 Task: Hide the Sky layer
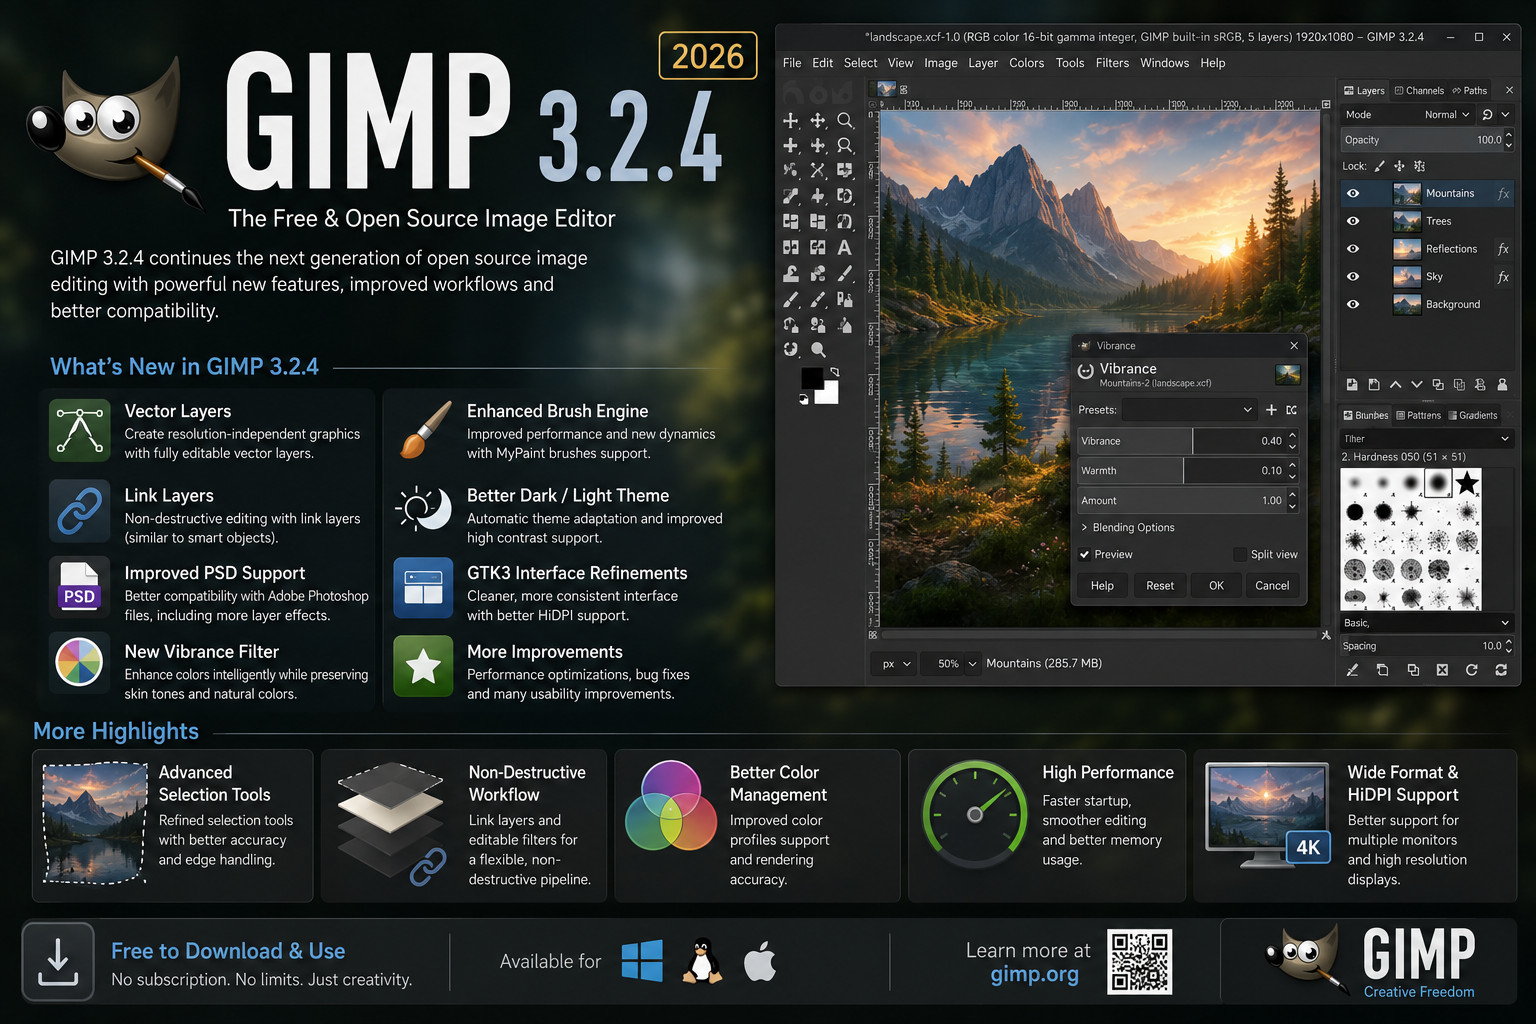(x=1353, y=277)
